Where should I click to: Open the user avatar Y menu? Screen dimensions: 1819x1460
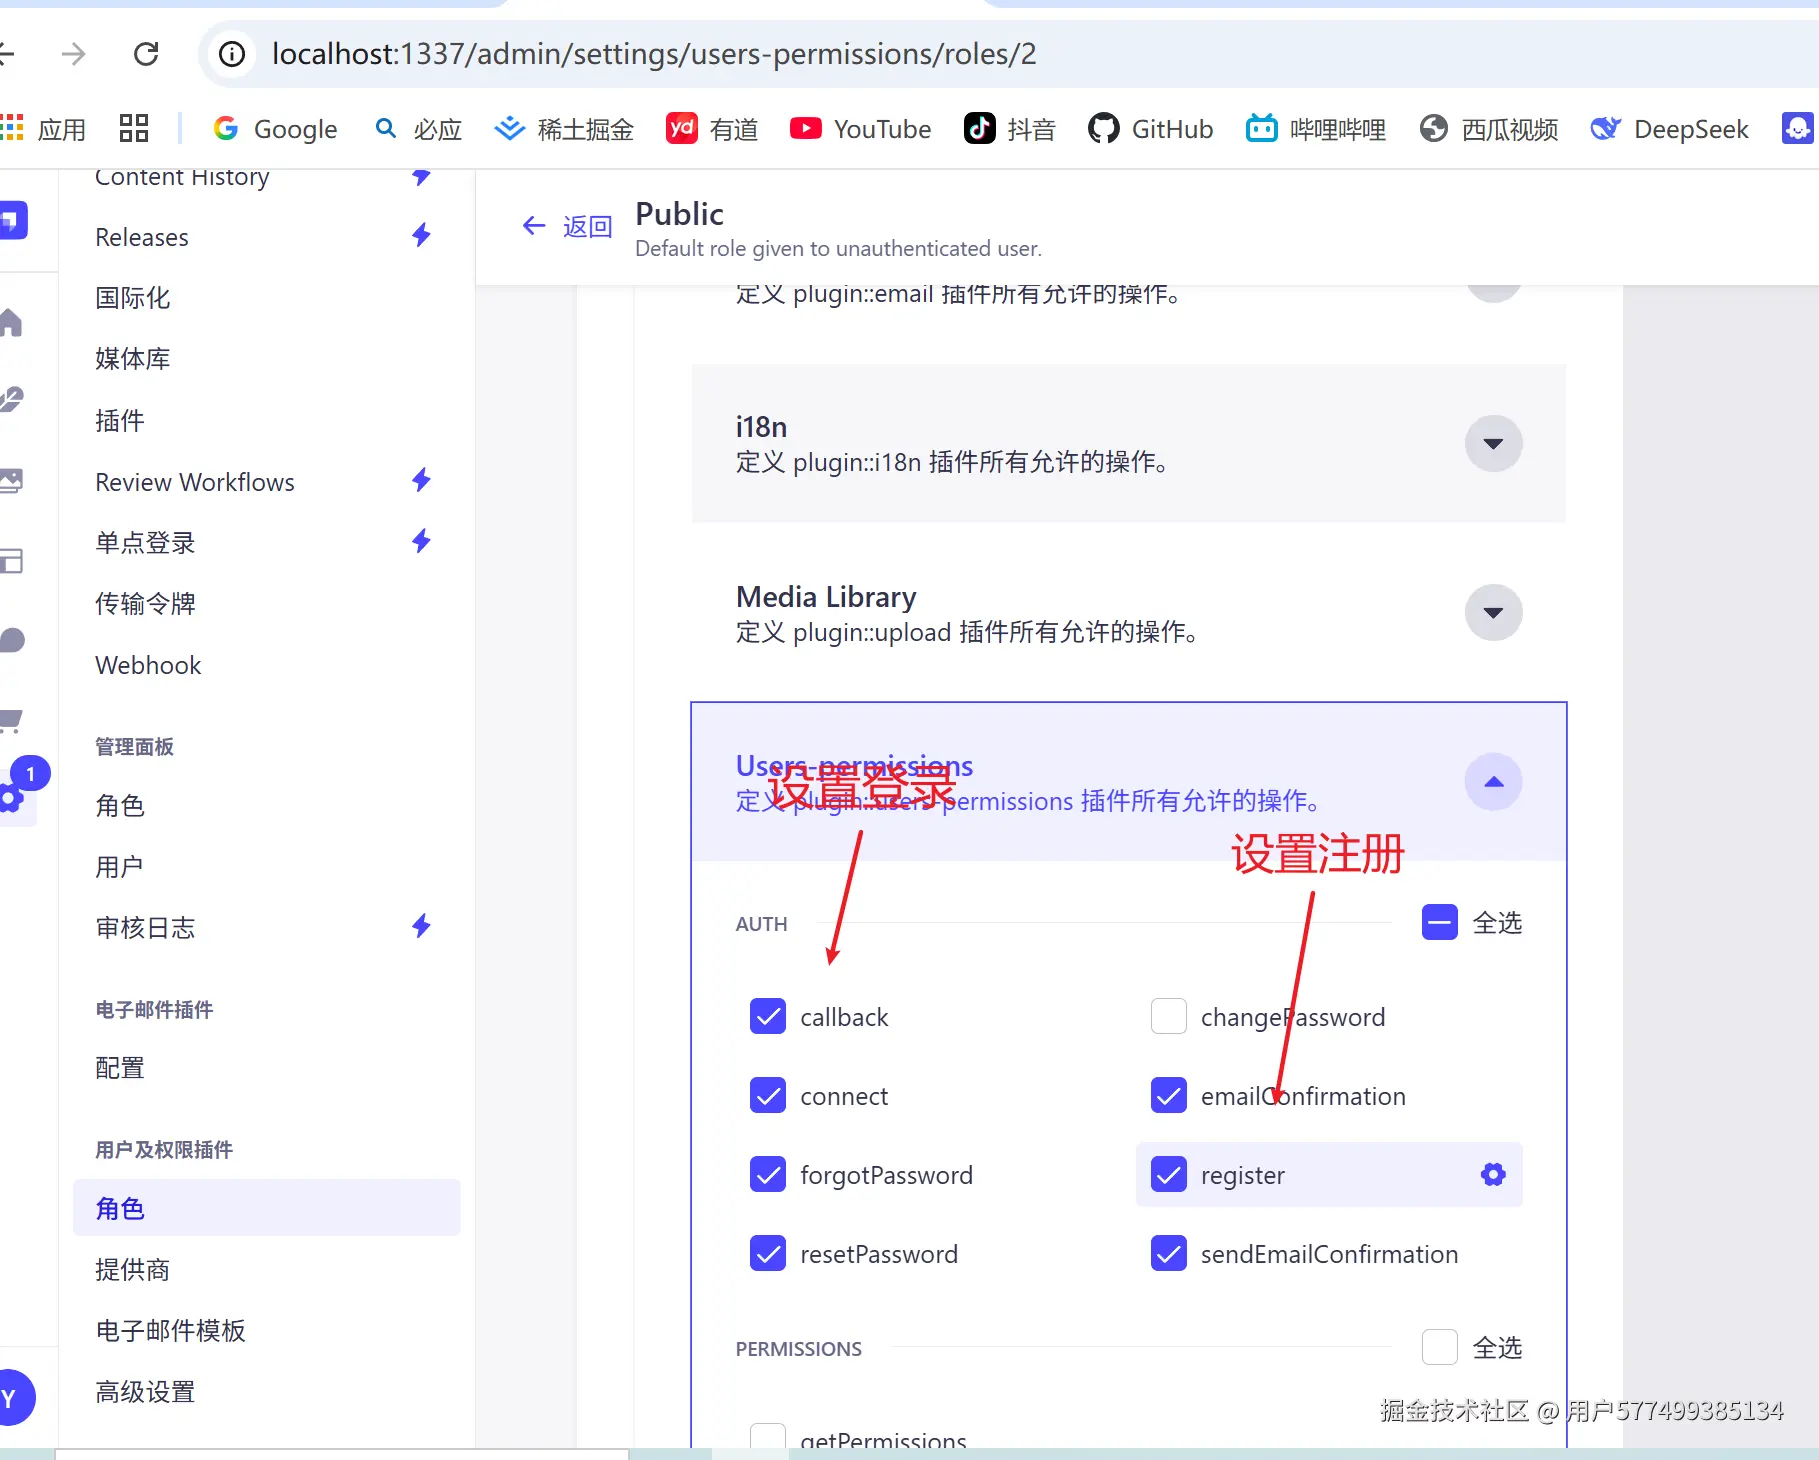(x=11, y=1397)
